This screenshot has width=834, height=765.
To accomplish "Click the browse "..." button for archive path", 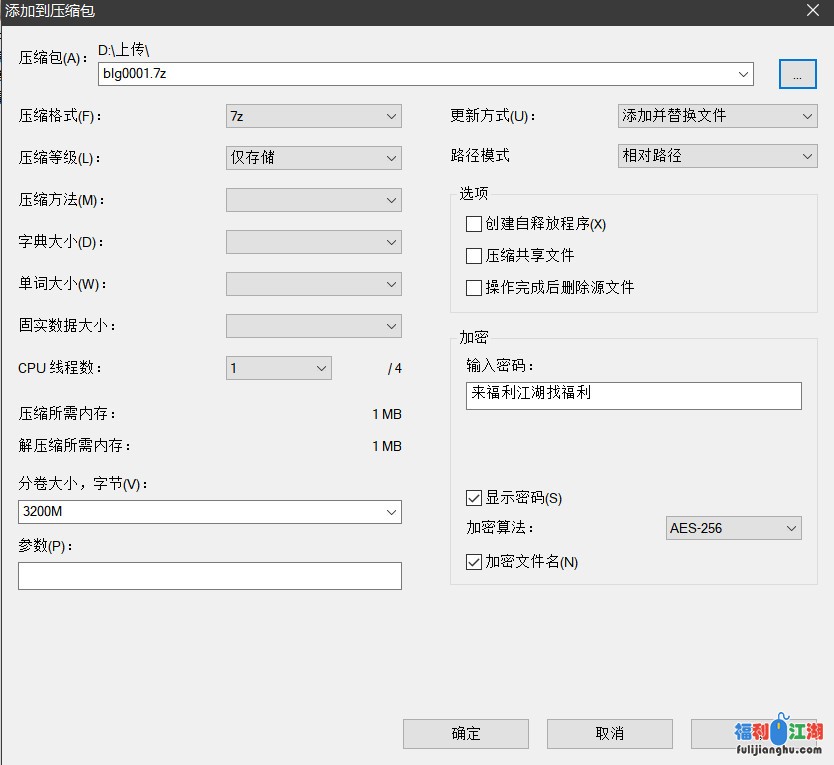I will tap(797, 75).
